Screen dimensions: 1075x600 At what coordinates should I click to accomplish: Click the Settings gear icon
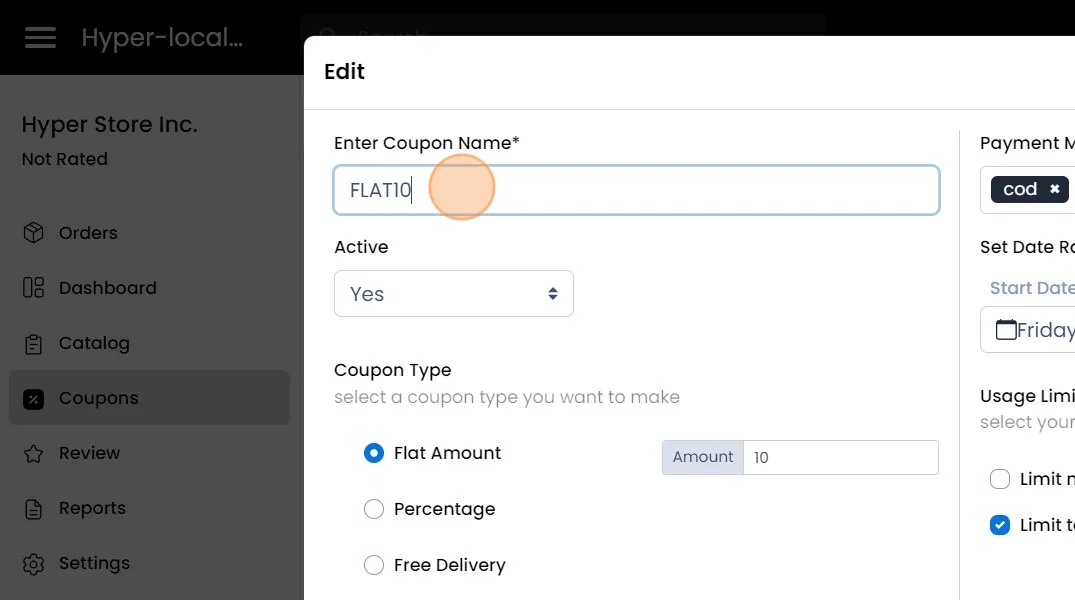(33, 564)
